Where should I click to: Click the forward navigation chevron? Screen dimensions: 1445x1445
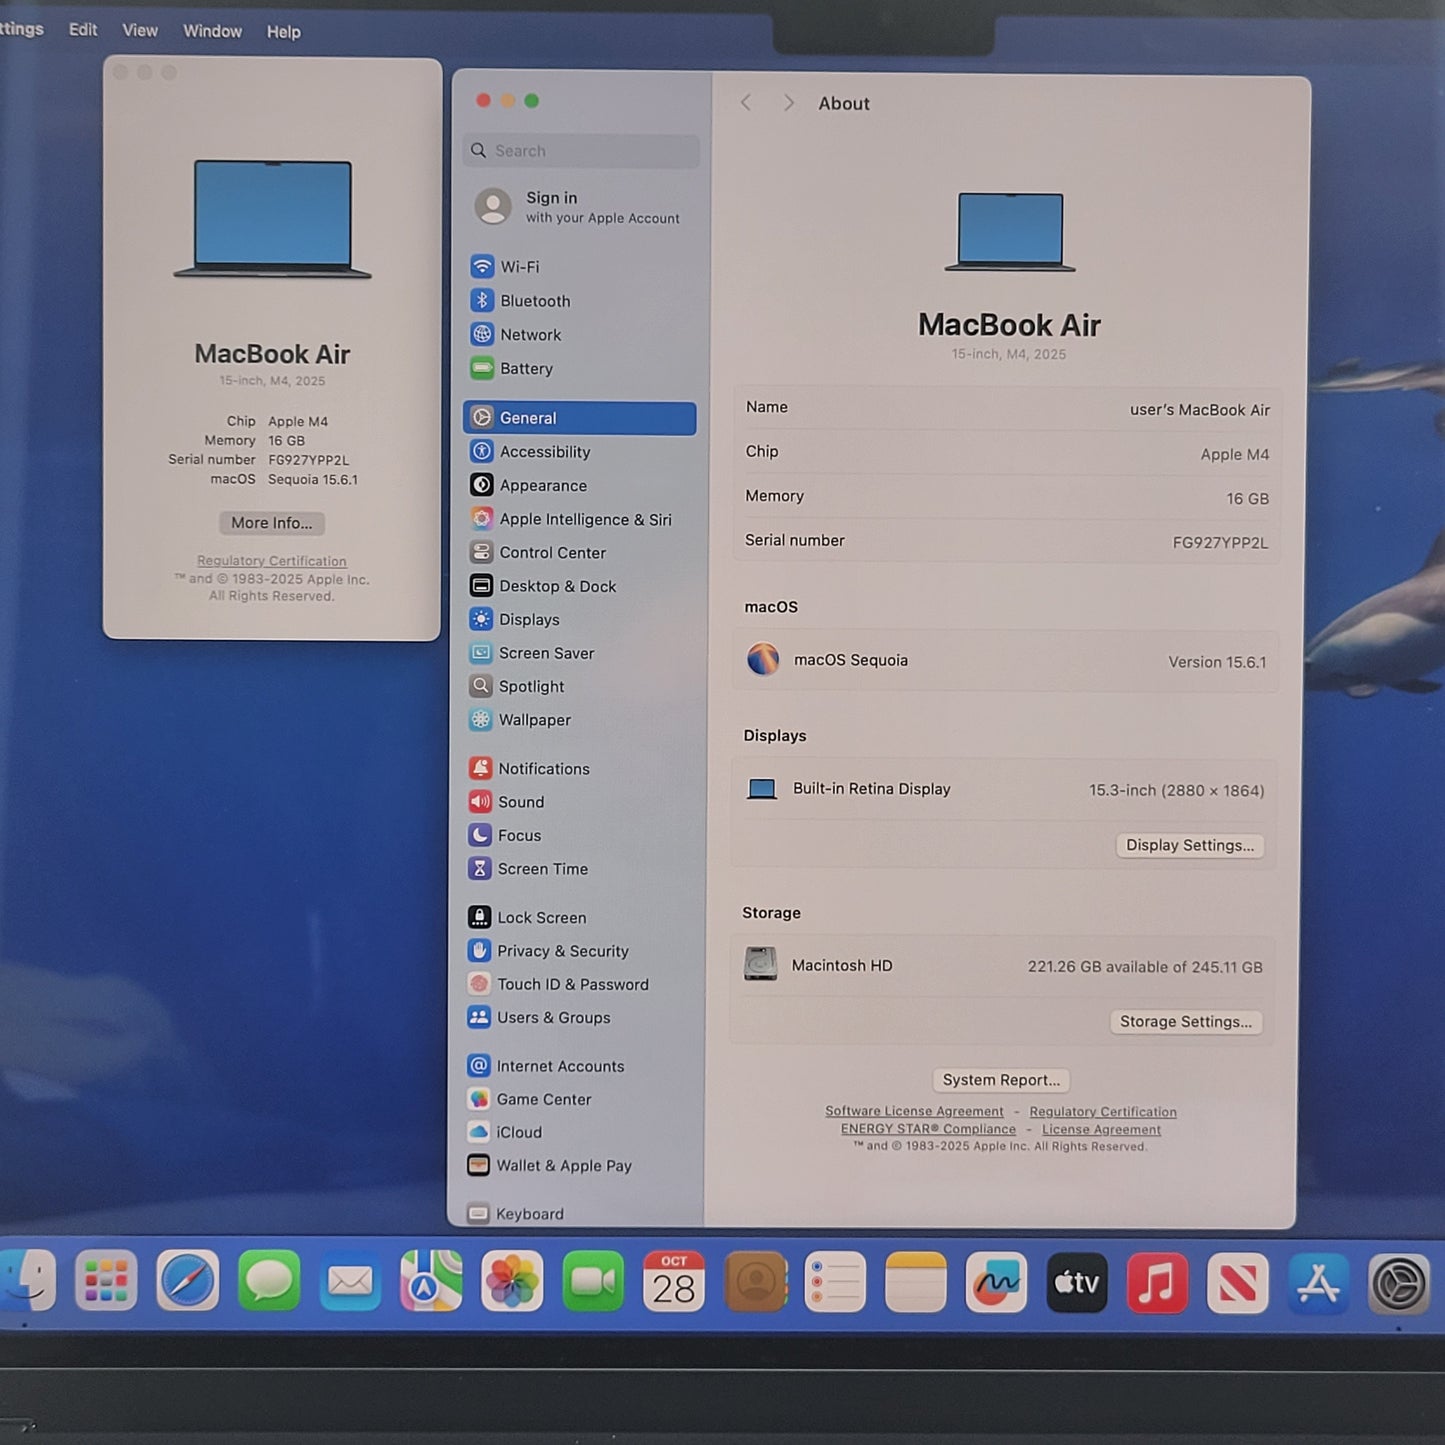coord(789,103)
